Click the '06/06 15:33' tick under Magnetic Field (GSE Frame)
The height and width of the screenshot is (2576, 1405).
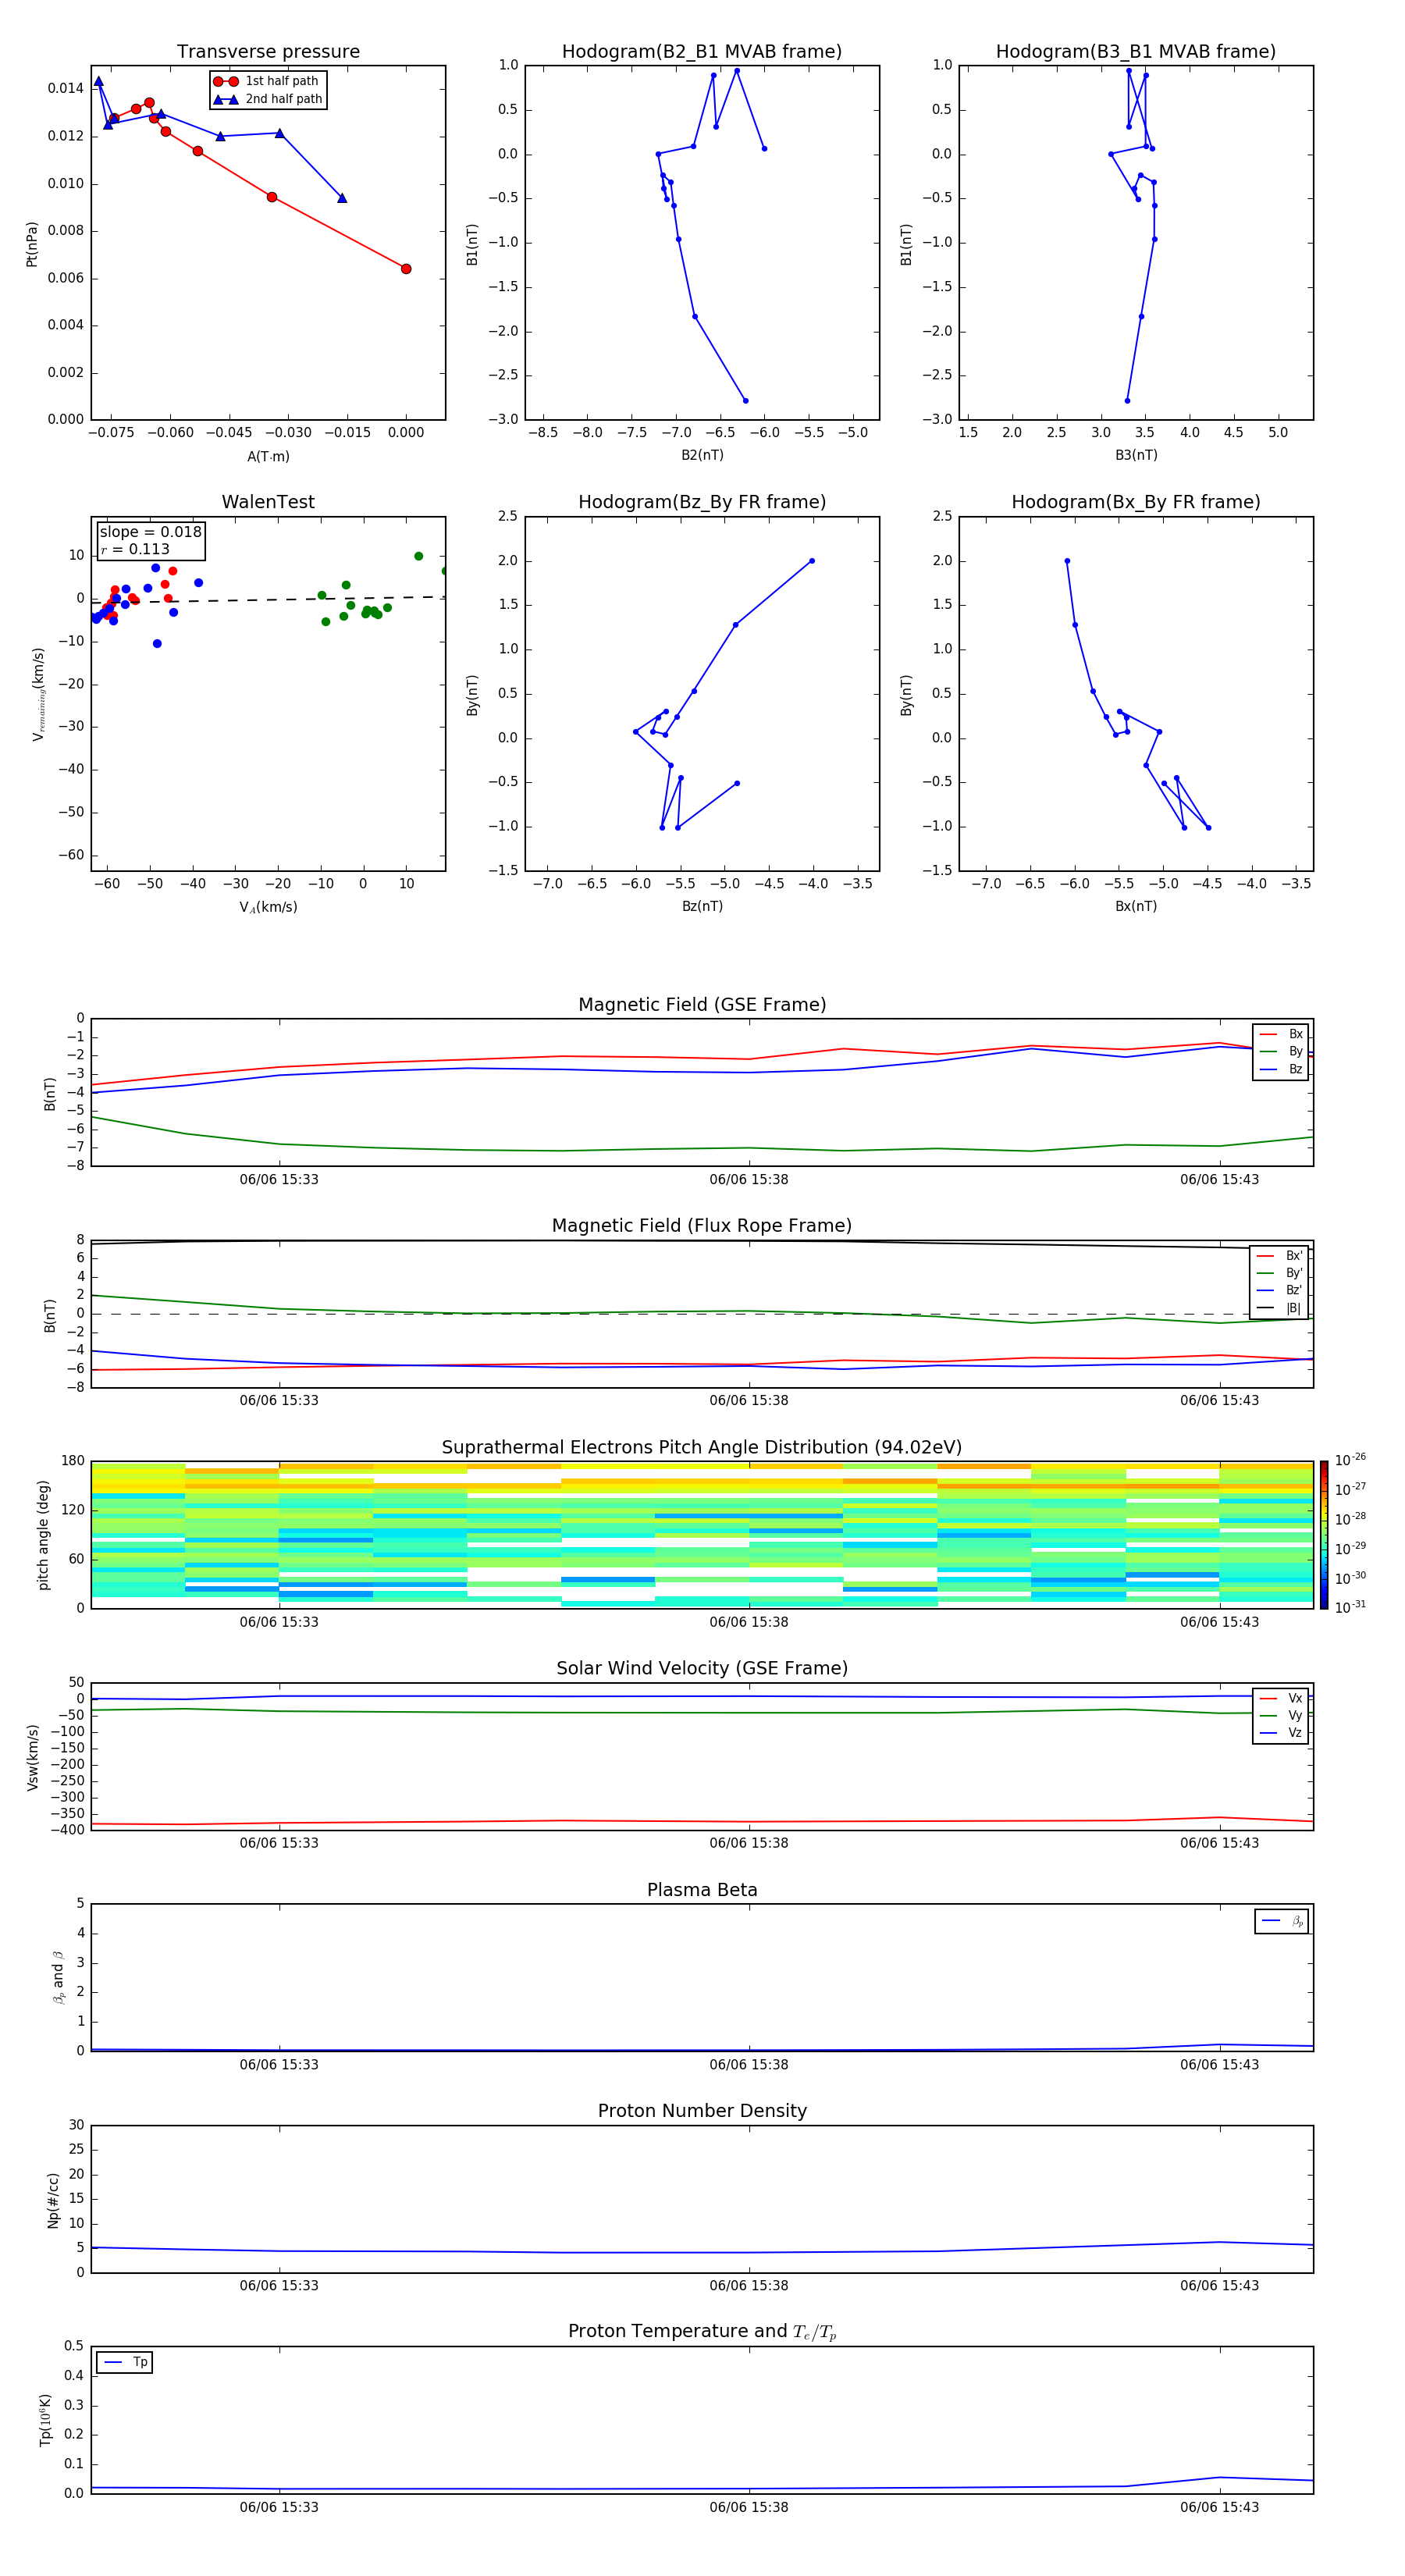(279, 1179)
